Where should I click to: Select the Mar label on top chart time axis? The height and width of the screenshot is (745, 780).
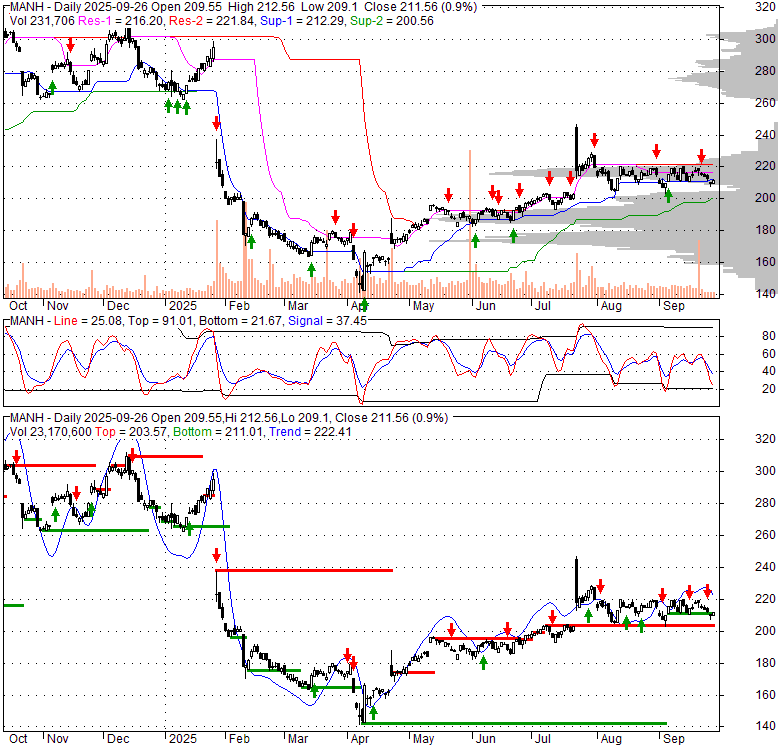click(298, 306)
